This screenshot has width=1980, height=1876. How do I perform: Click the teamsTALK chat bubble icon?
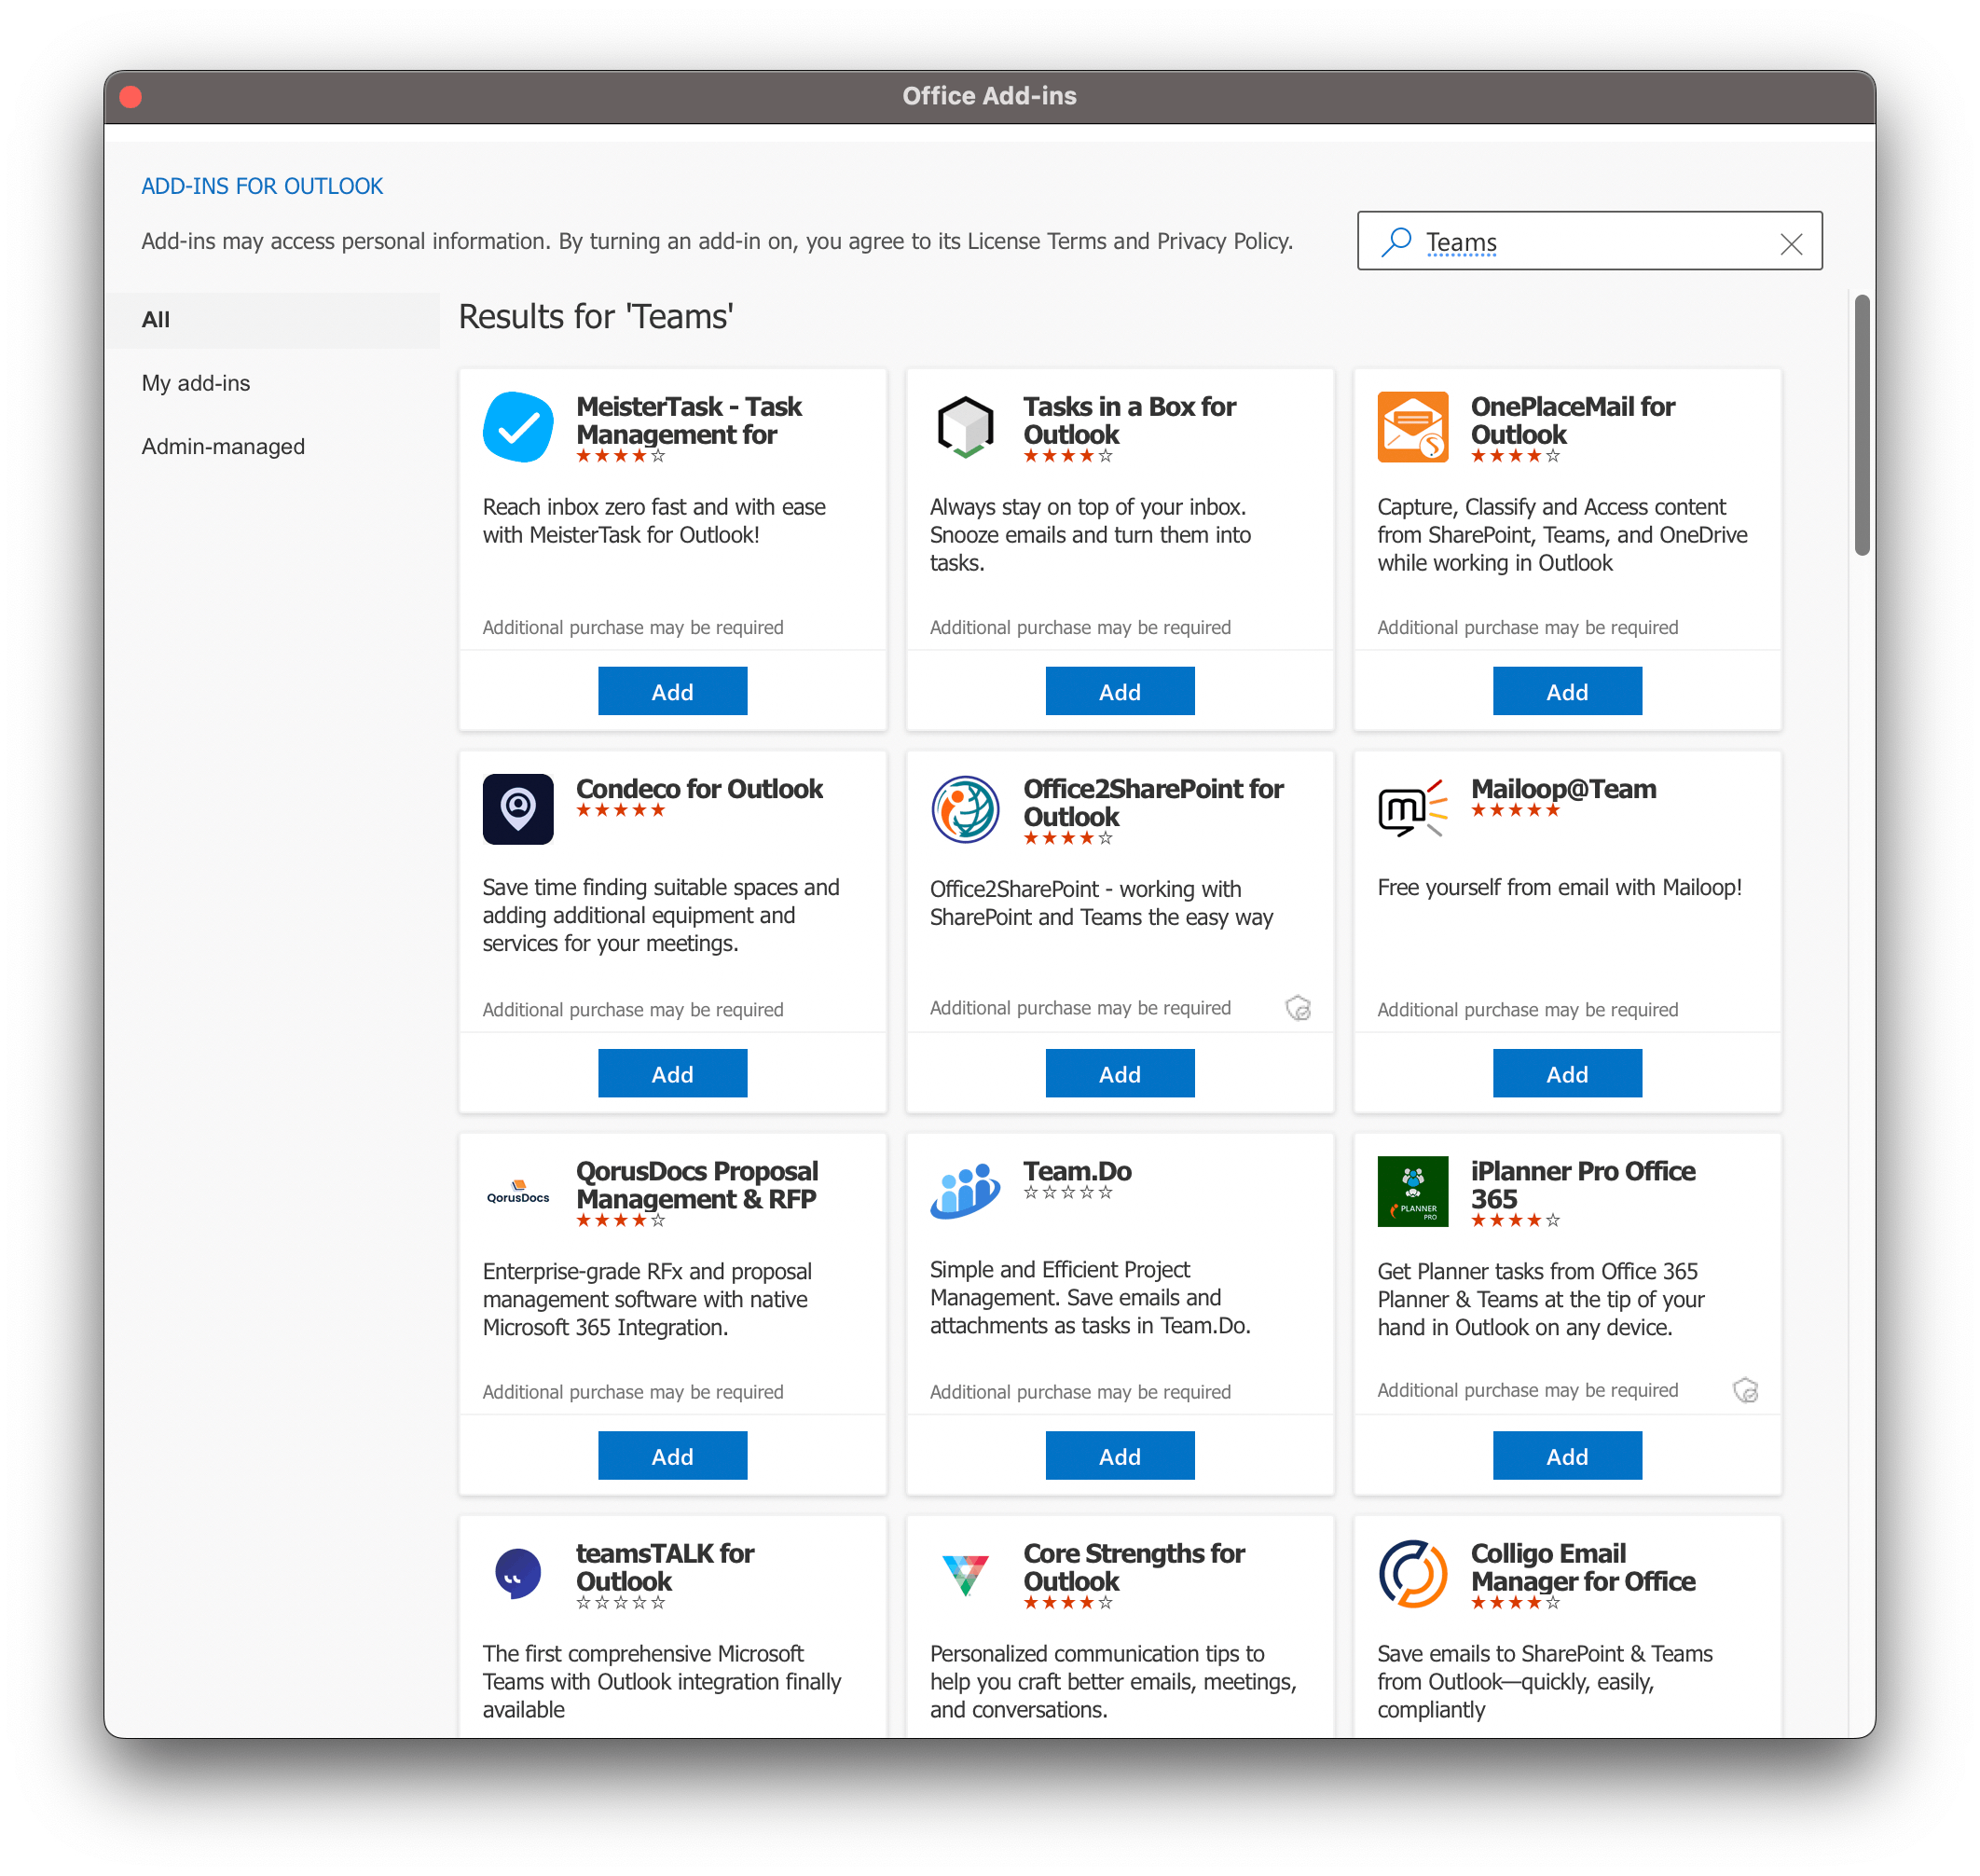point(517,1573)
